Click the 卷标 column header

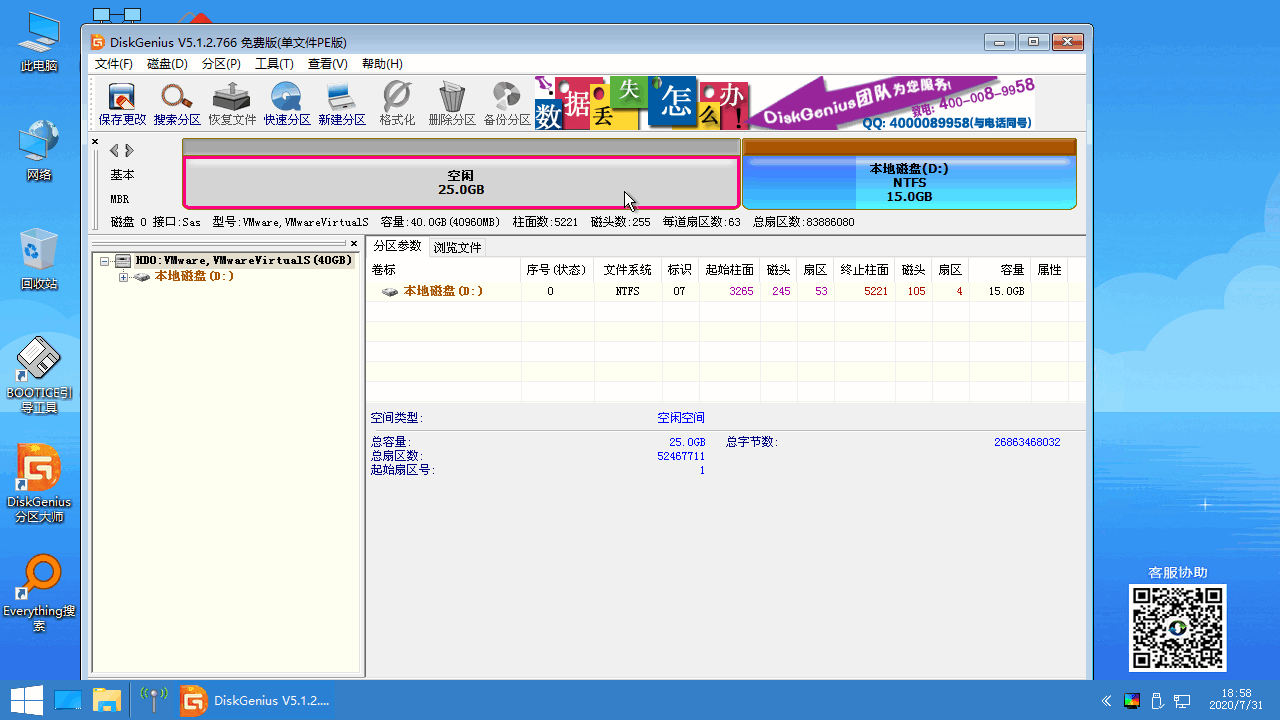(443, 270)
